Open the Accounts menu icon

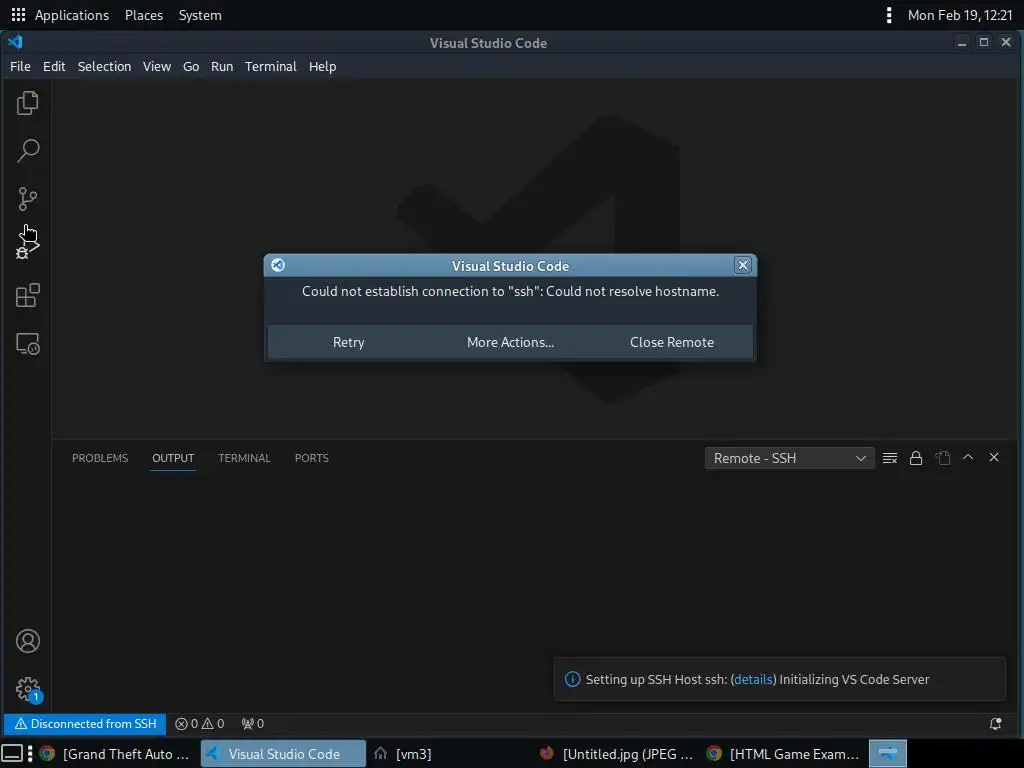click(27, 641)
